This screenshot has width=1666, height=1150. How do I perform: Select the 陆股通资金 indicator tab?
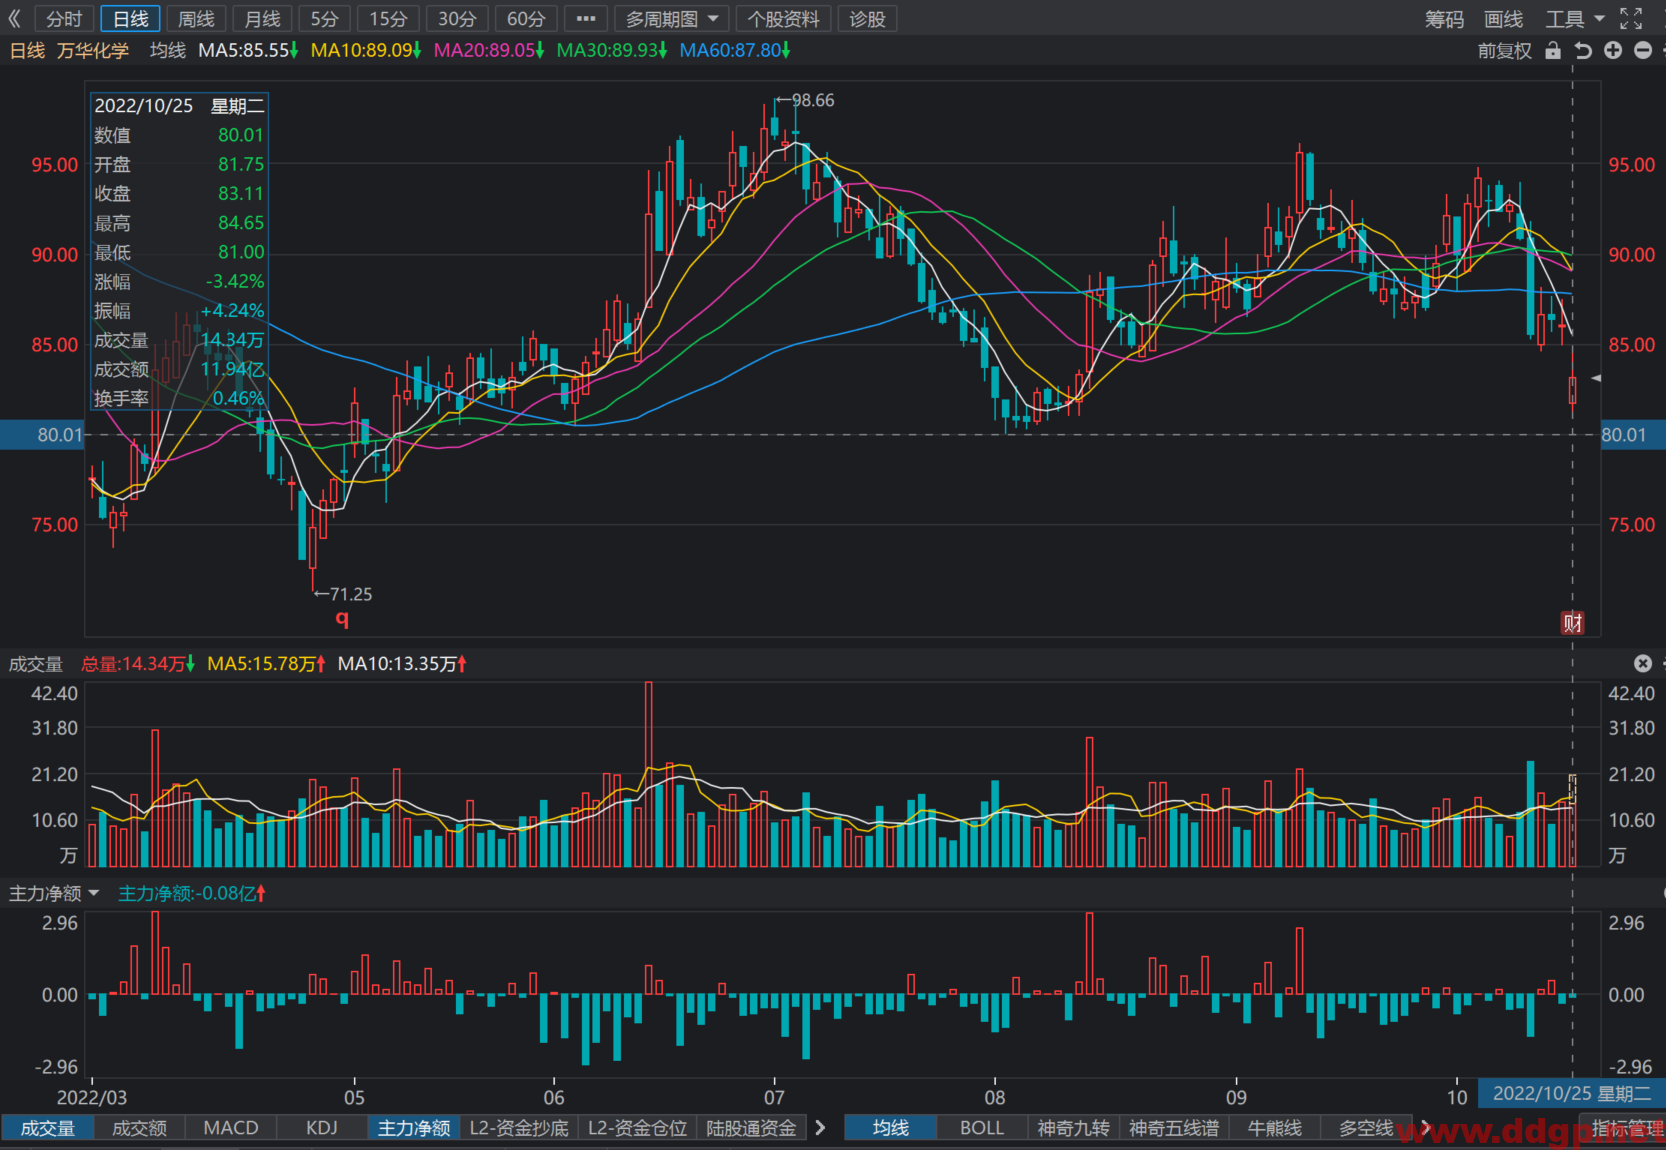(751, 1128)
